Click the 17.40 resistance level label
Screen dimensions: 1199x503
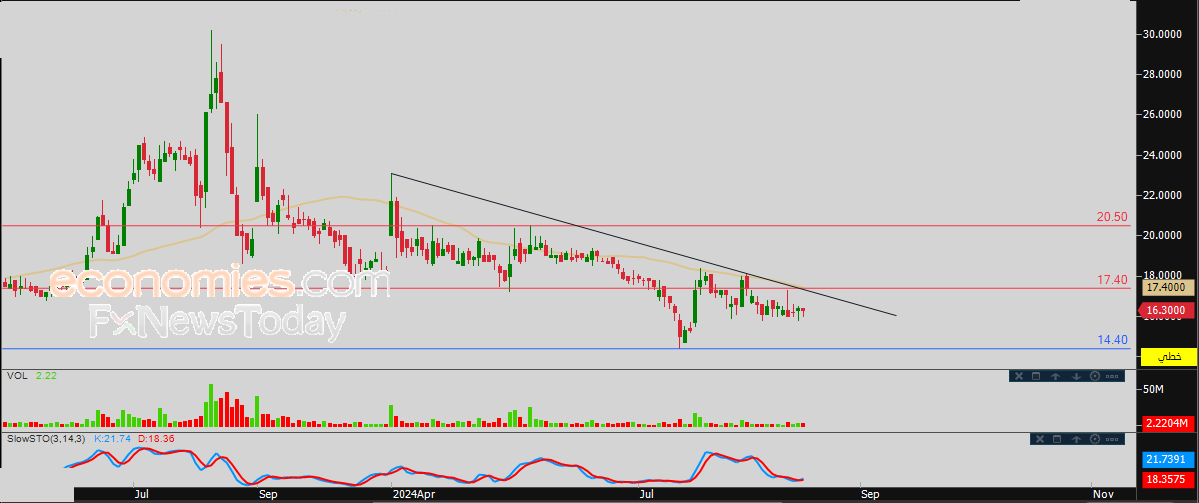(1112, 281)
